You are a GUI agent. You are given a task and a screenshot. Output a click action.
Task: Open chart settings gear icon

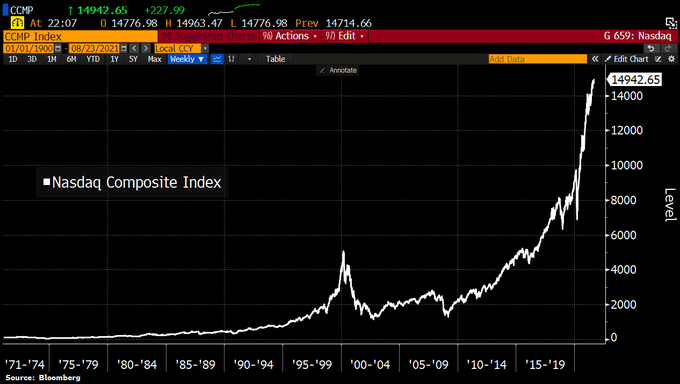(x=672, y=59)
